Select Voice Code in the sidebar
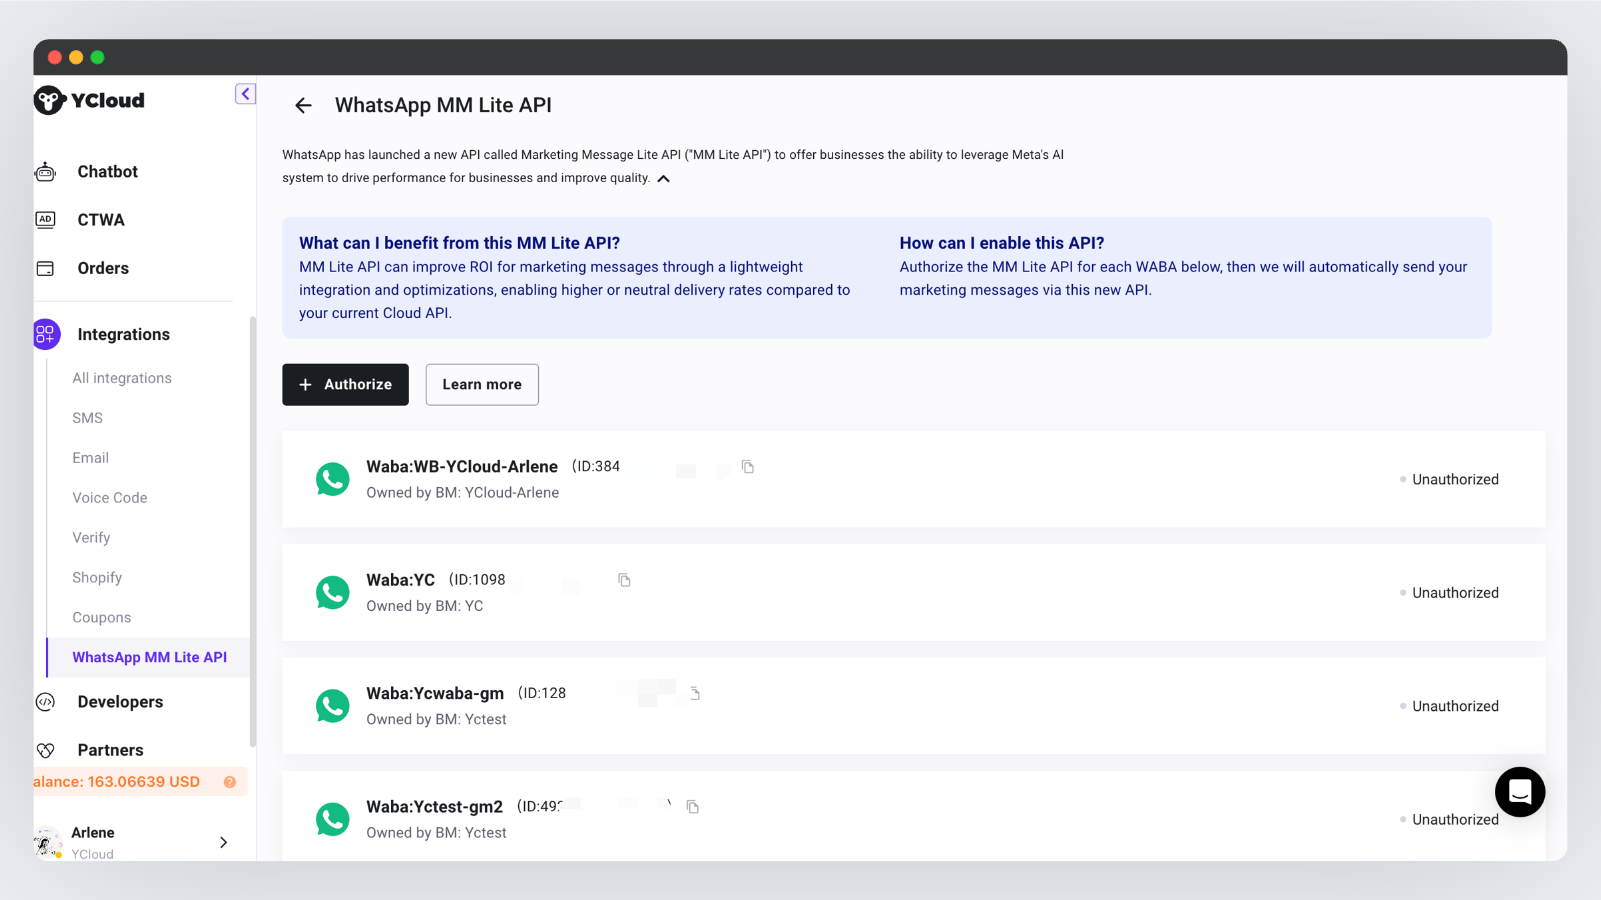Viewport: 1601px width, 900px height. coord(110,498)
